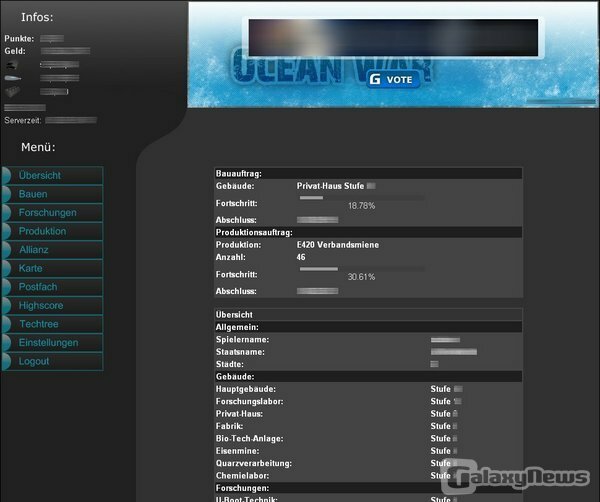Click the '30.61%' progress value

pos(362,277)
